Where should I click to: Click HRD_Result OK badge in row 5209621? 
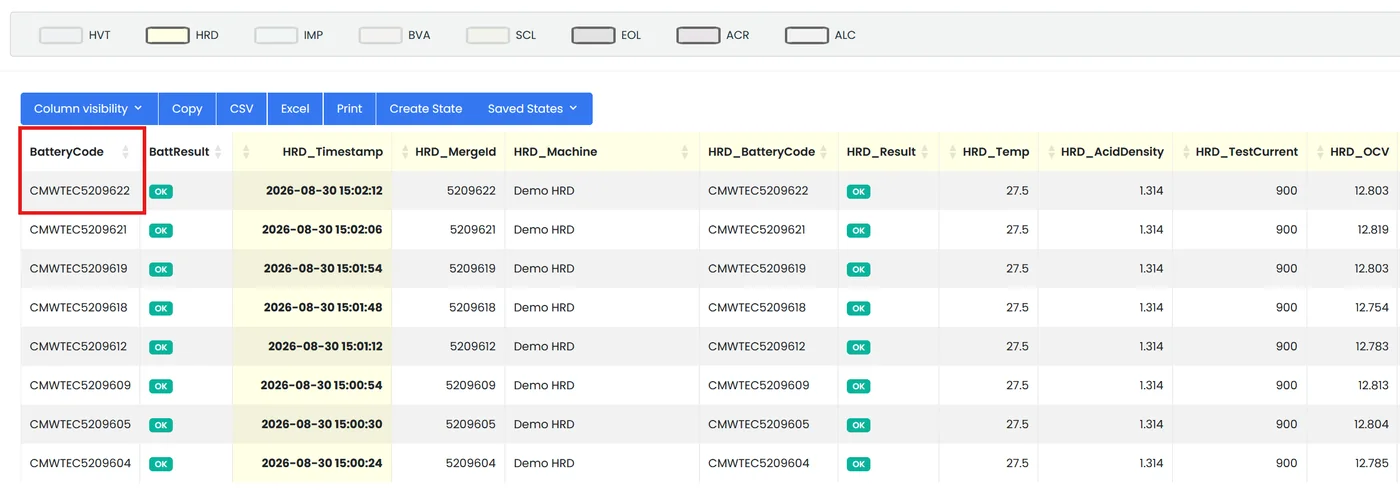click(858, 230)
